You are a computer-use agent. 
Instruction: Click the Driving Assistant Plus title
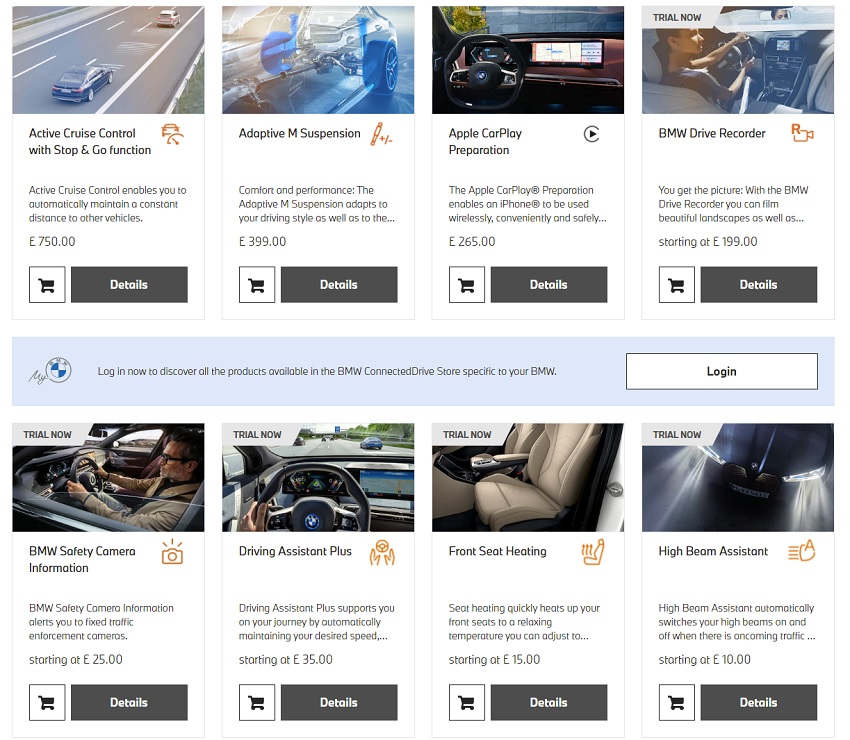295,551
